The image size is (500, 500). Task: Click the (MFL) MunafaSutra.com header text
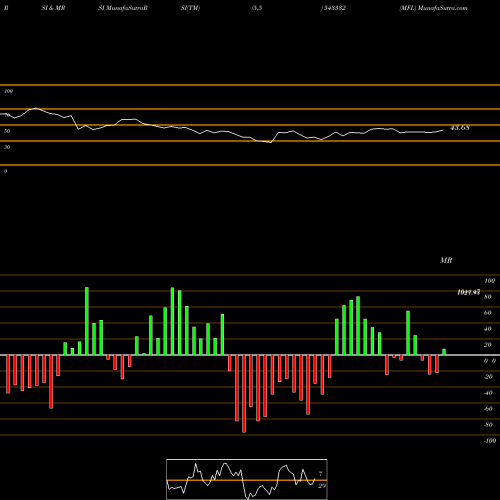433,8
